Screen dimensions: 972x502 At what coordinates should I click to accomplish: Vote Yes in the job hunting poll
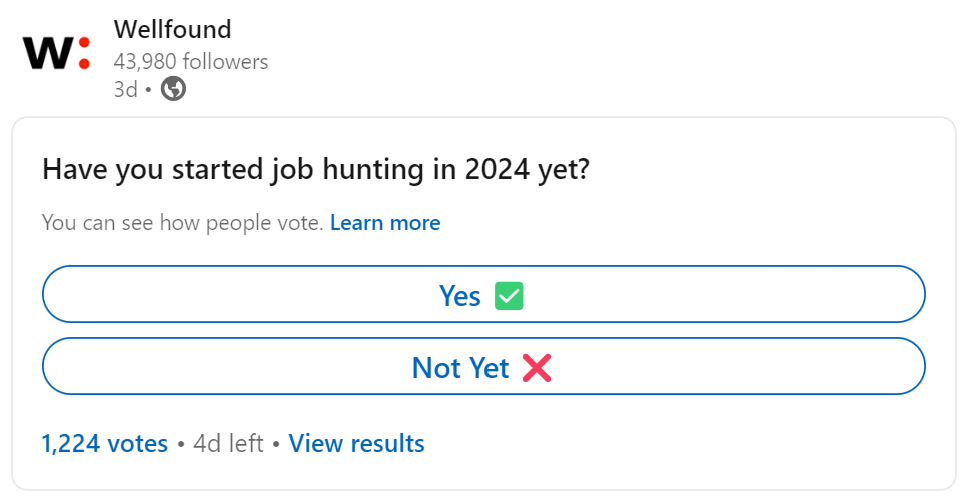point(484,294)
